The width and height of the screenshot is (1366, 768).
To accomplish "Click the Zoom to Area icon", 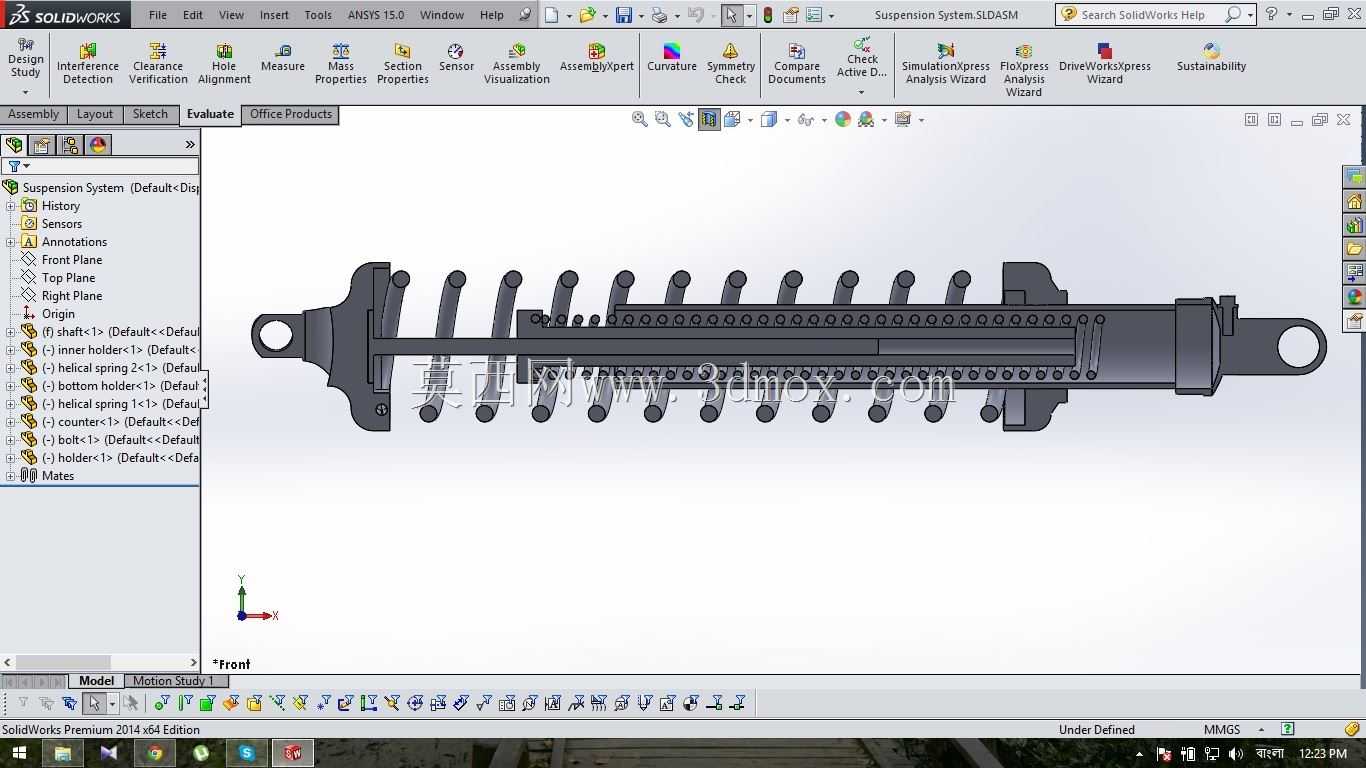I will point(662,119).
